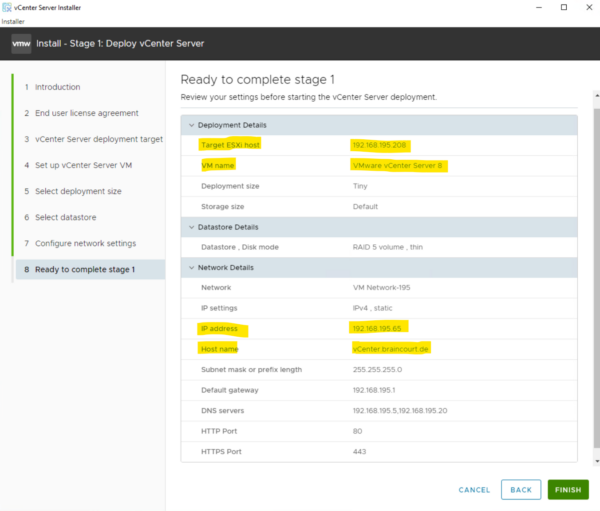This screenshot has height=511, width=600.
Task: Collapse the Network Details section chevron
Action: [191, 268]
